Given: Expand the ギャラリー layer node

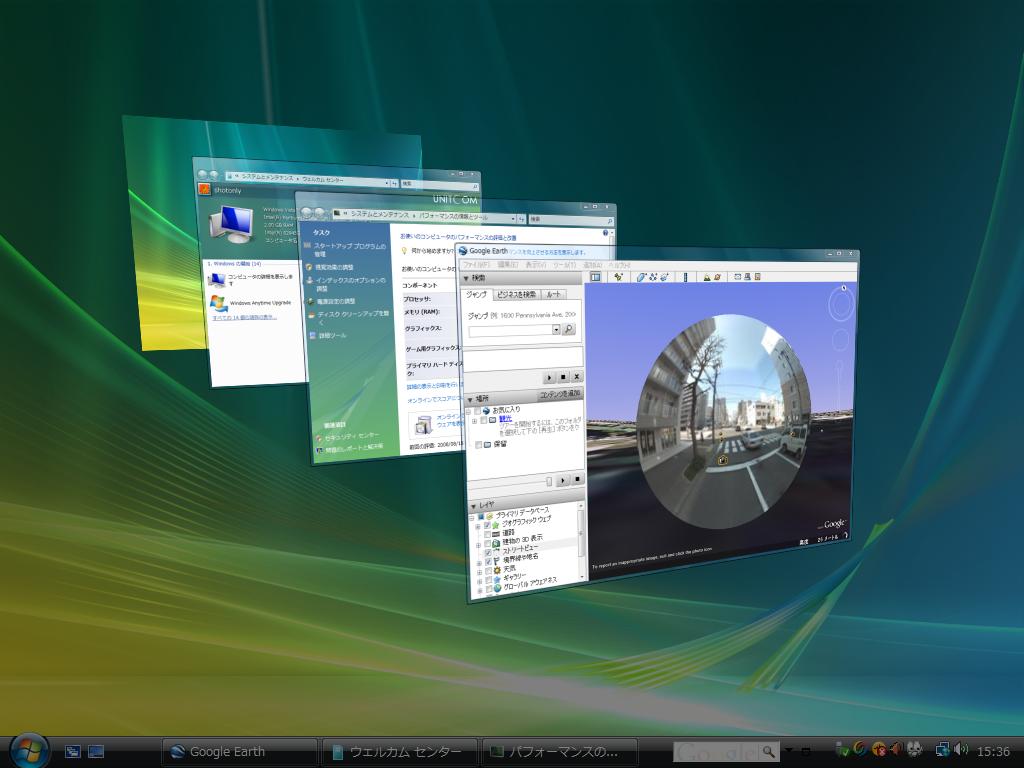Looking at the screenshot, I should click(480, 581).
